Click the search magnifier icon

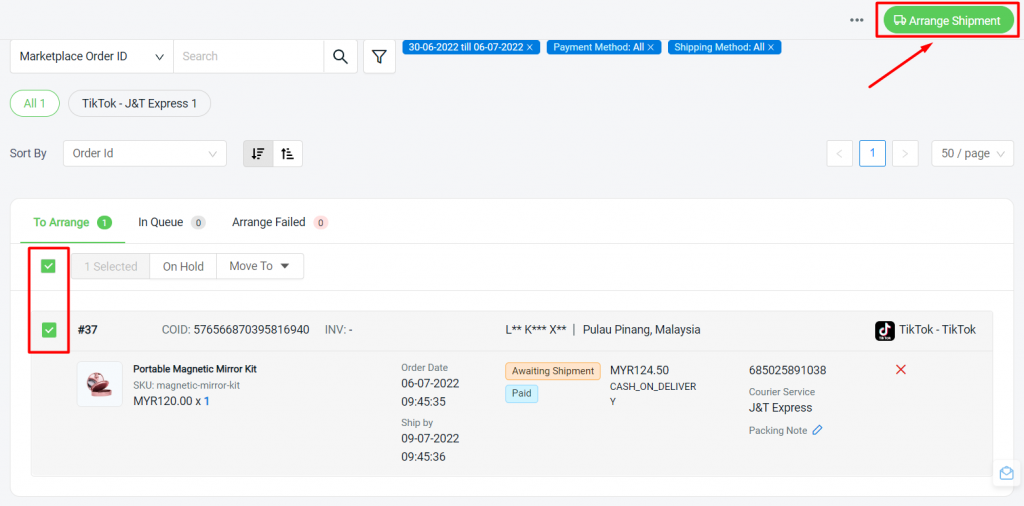(x=340, y=57)
